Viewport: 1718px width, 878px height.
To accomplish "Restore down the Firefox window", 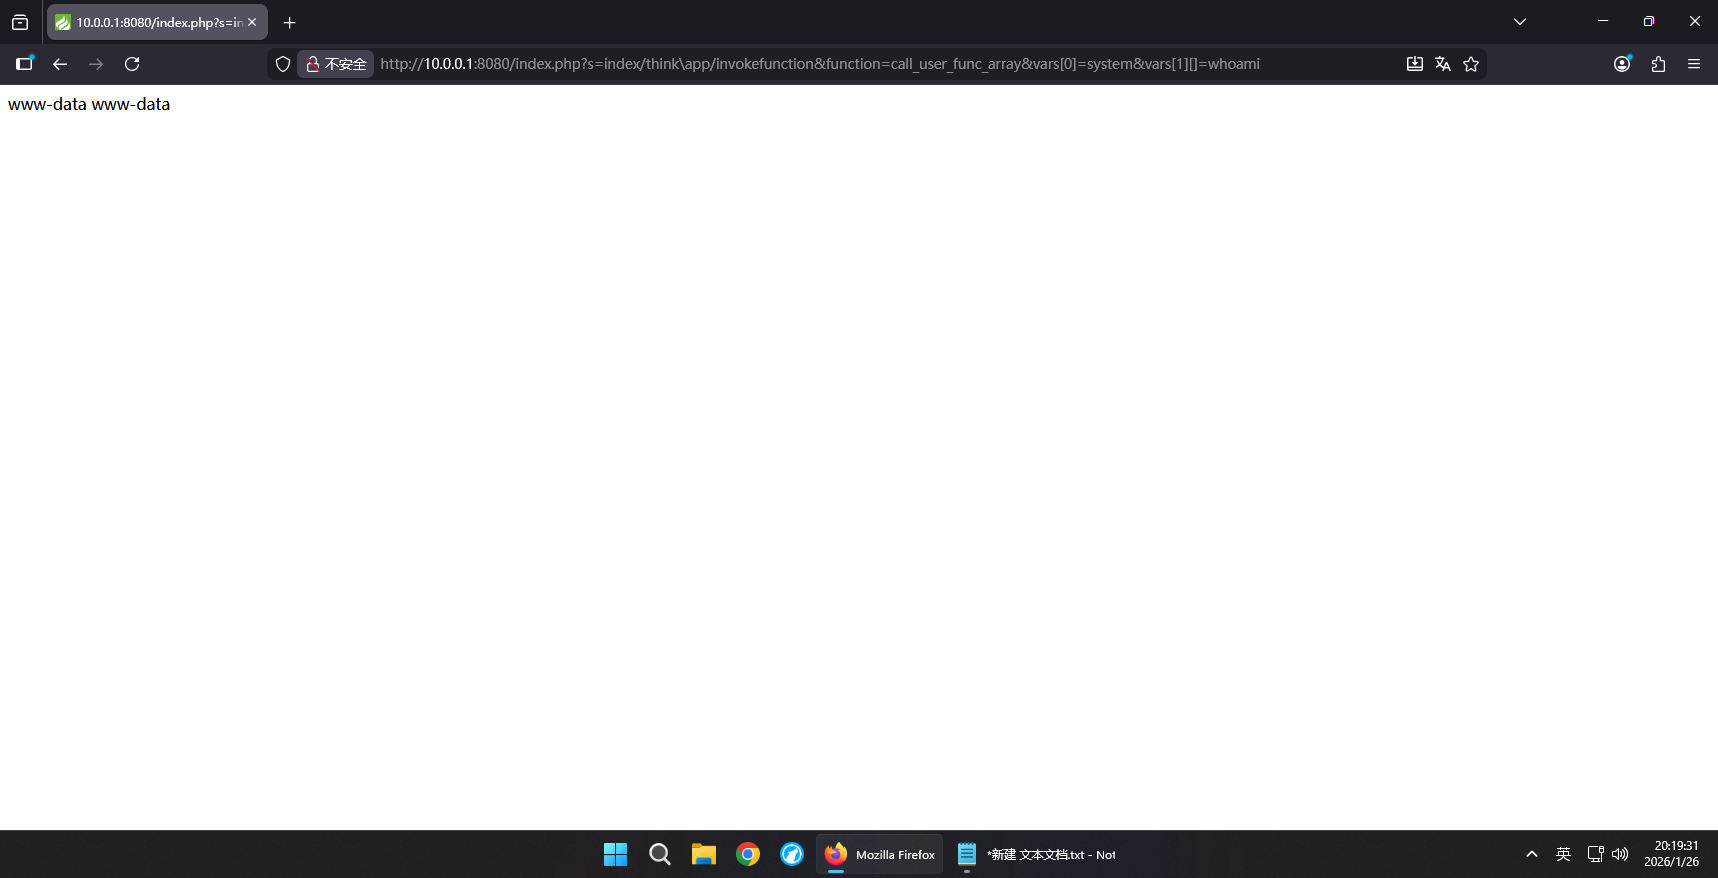I will 1649,21.
